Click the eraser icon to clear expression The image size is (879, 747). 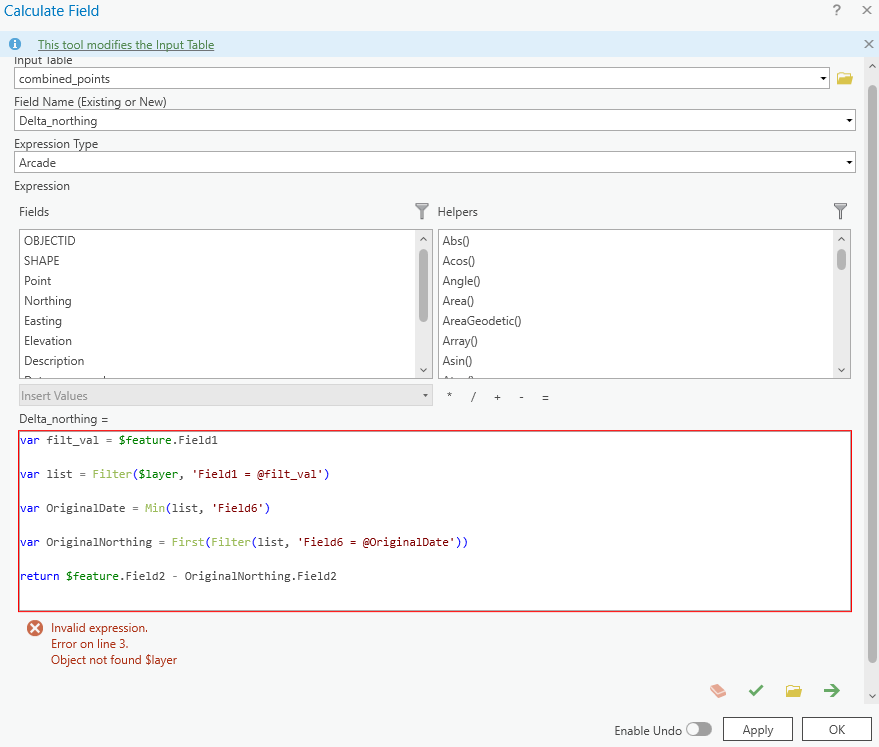point(718,691)
